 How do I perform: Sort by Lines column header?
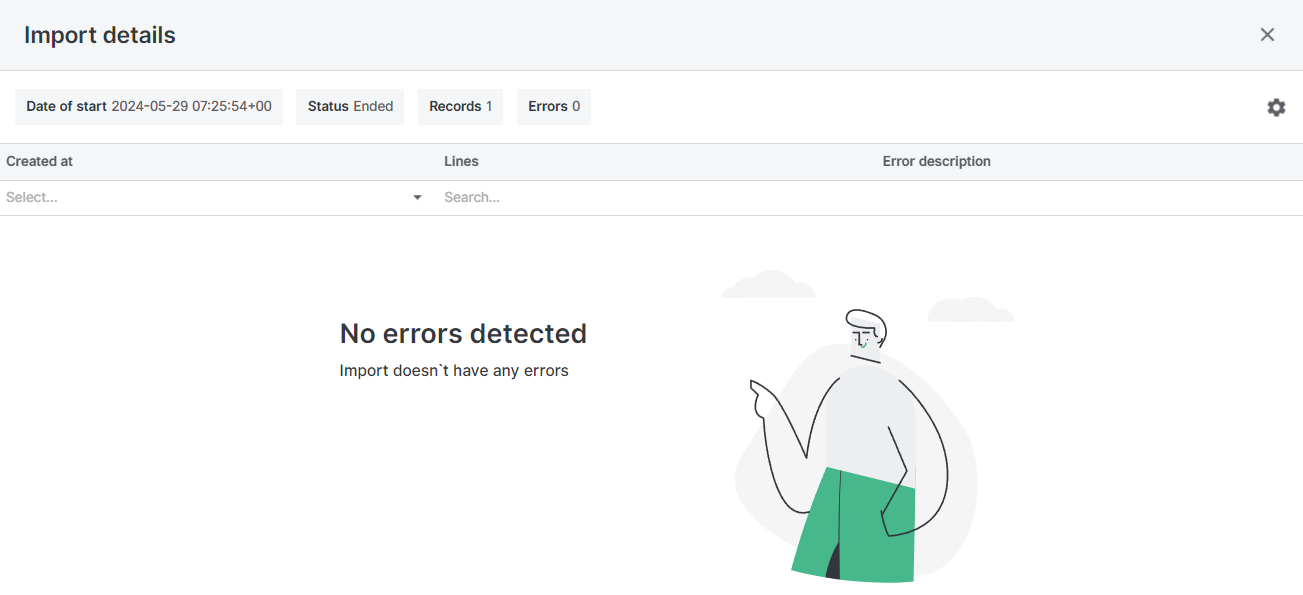pyautogui.click(x=461, y=161)
